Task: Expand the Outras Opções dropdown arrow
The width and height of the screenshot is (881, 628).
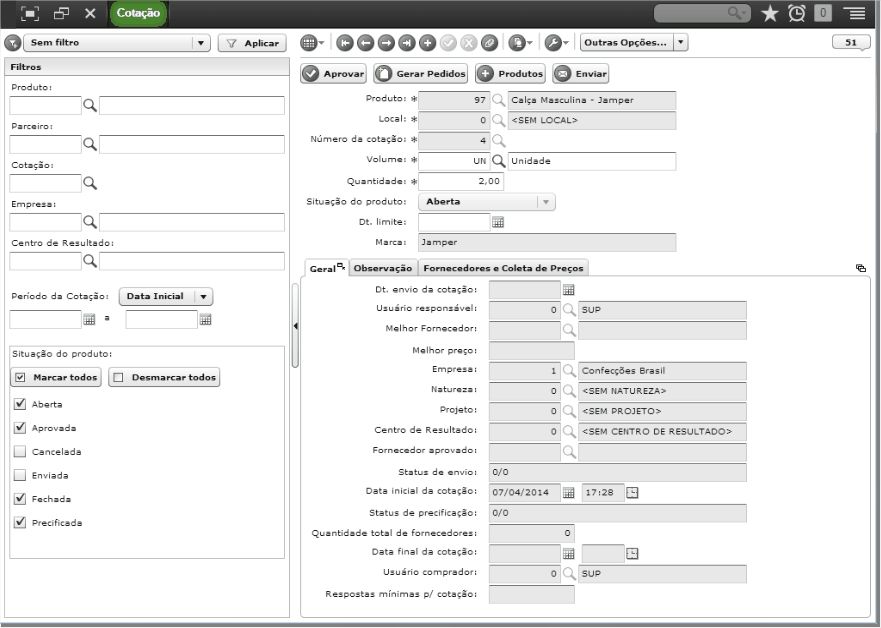Action: pyautogui.click(x=680, y=43)
